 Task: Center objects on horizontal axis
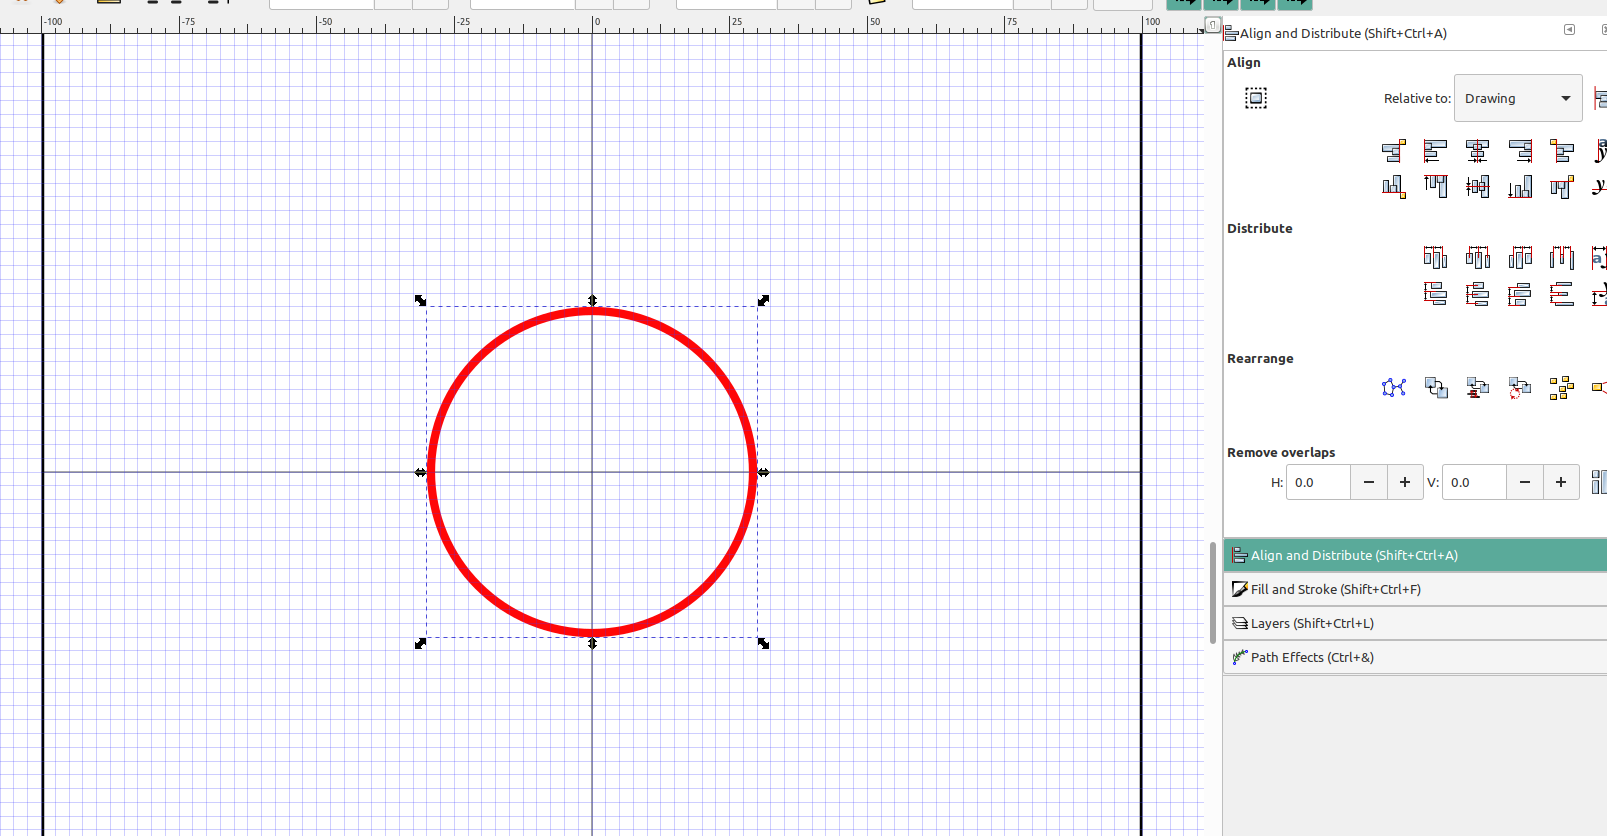[1477, 187]
